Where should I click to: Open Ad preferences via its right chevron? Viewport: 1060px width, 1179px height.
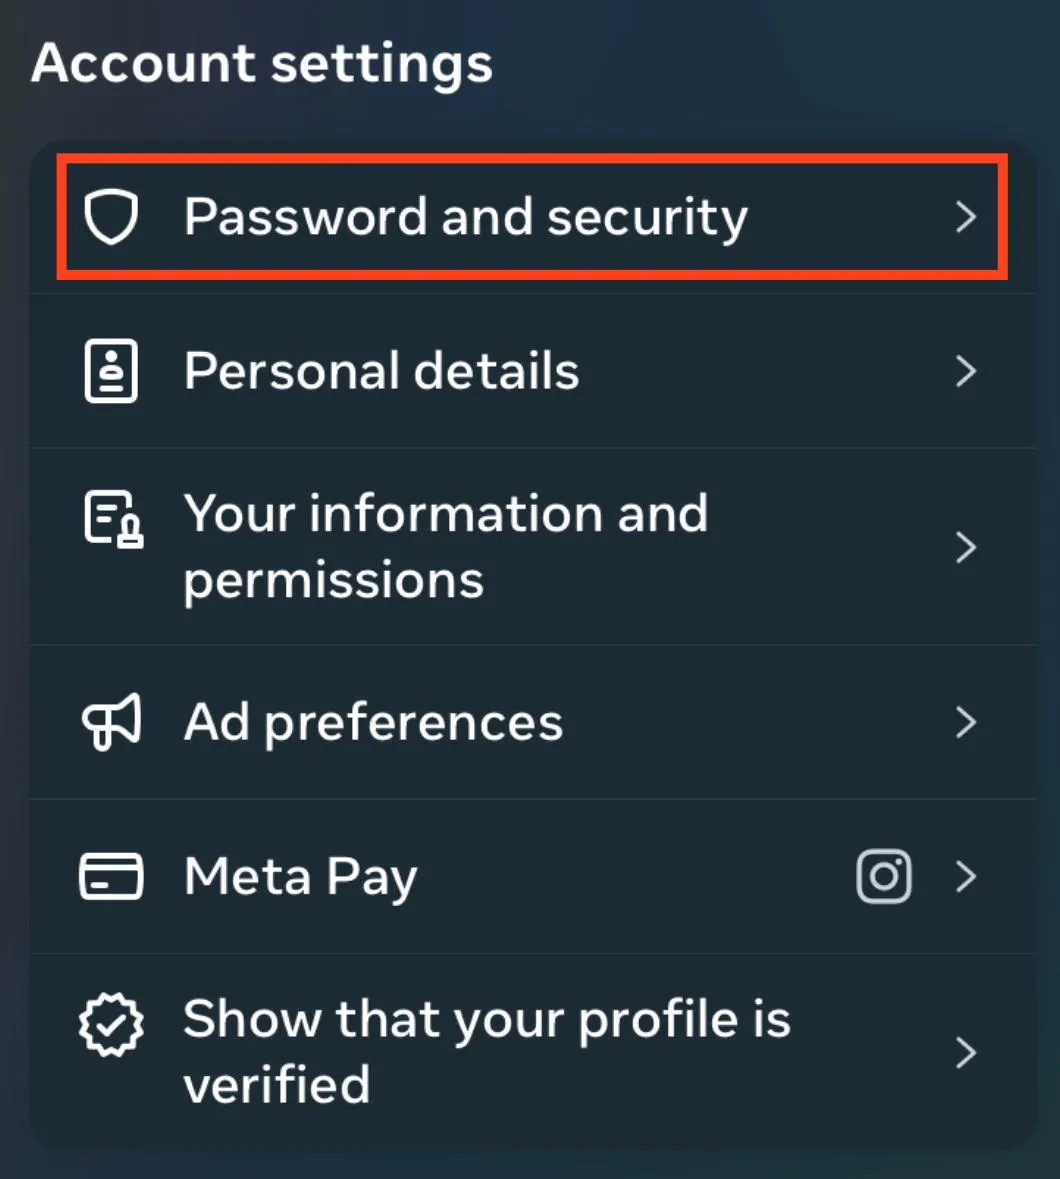965,723
